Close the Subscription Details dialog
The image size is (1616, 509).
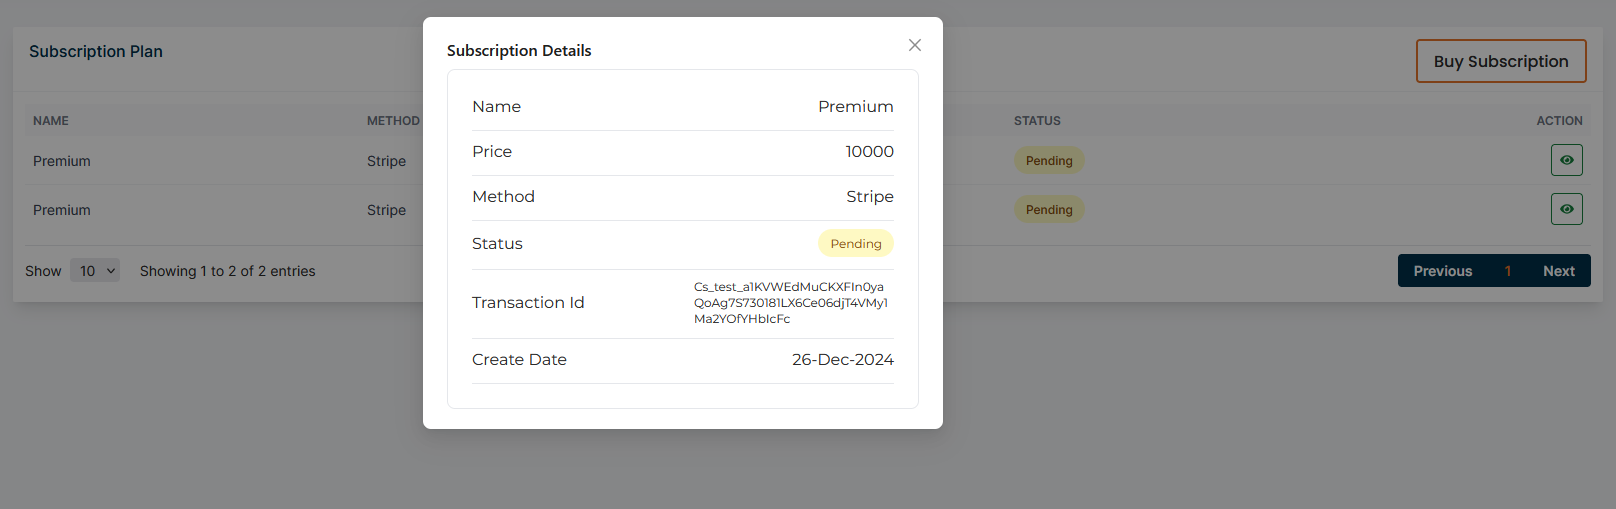coord(915,45)
